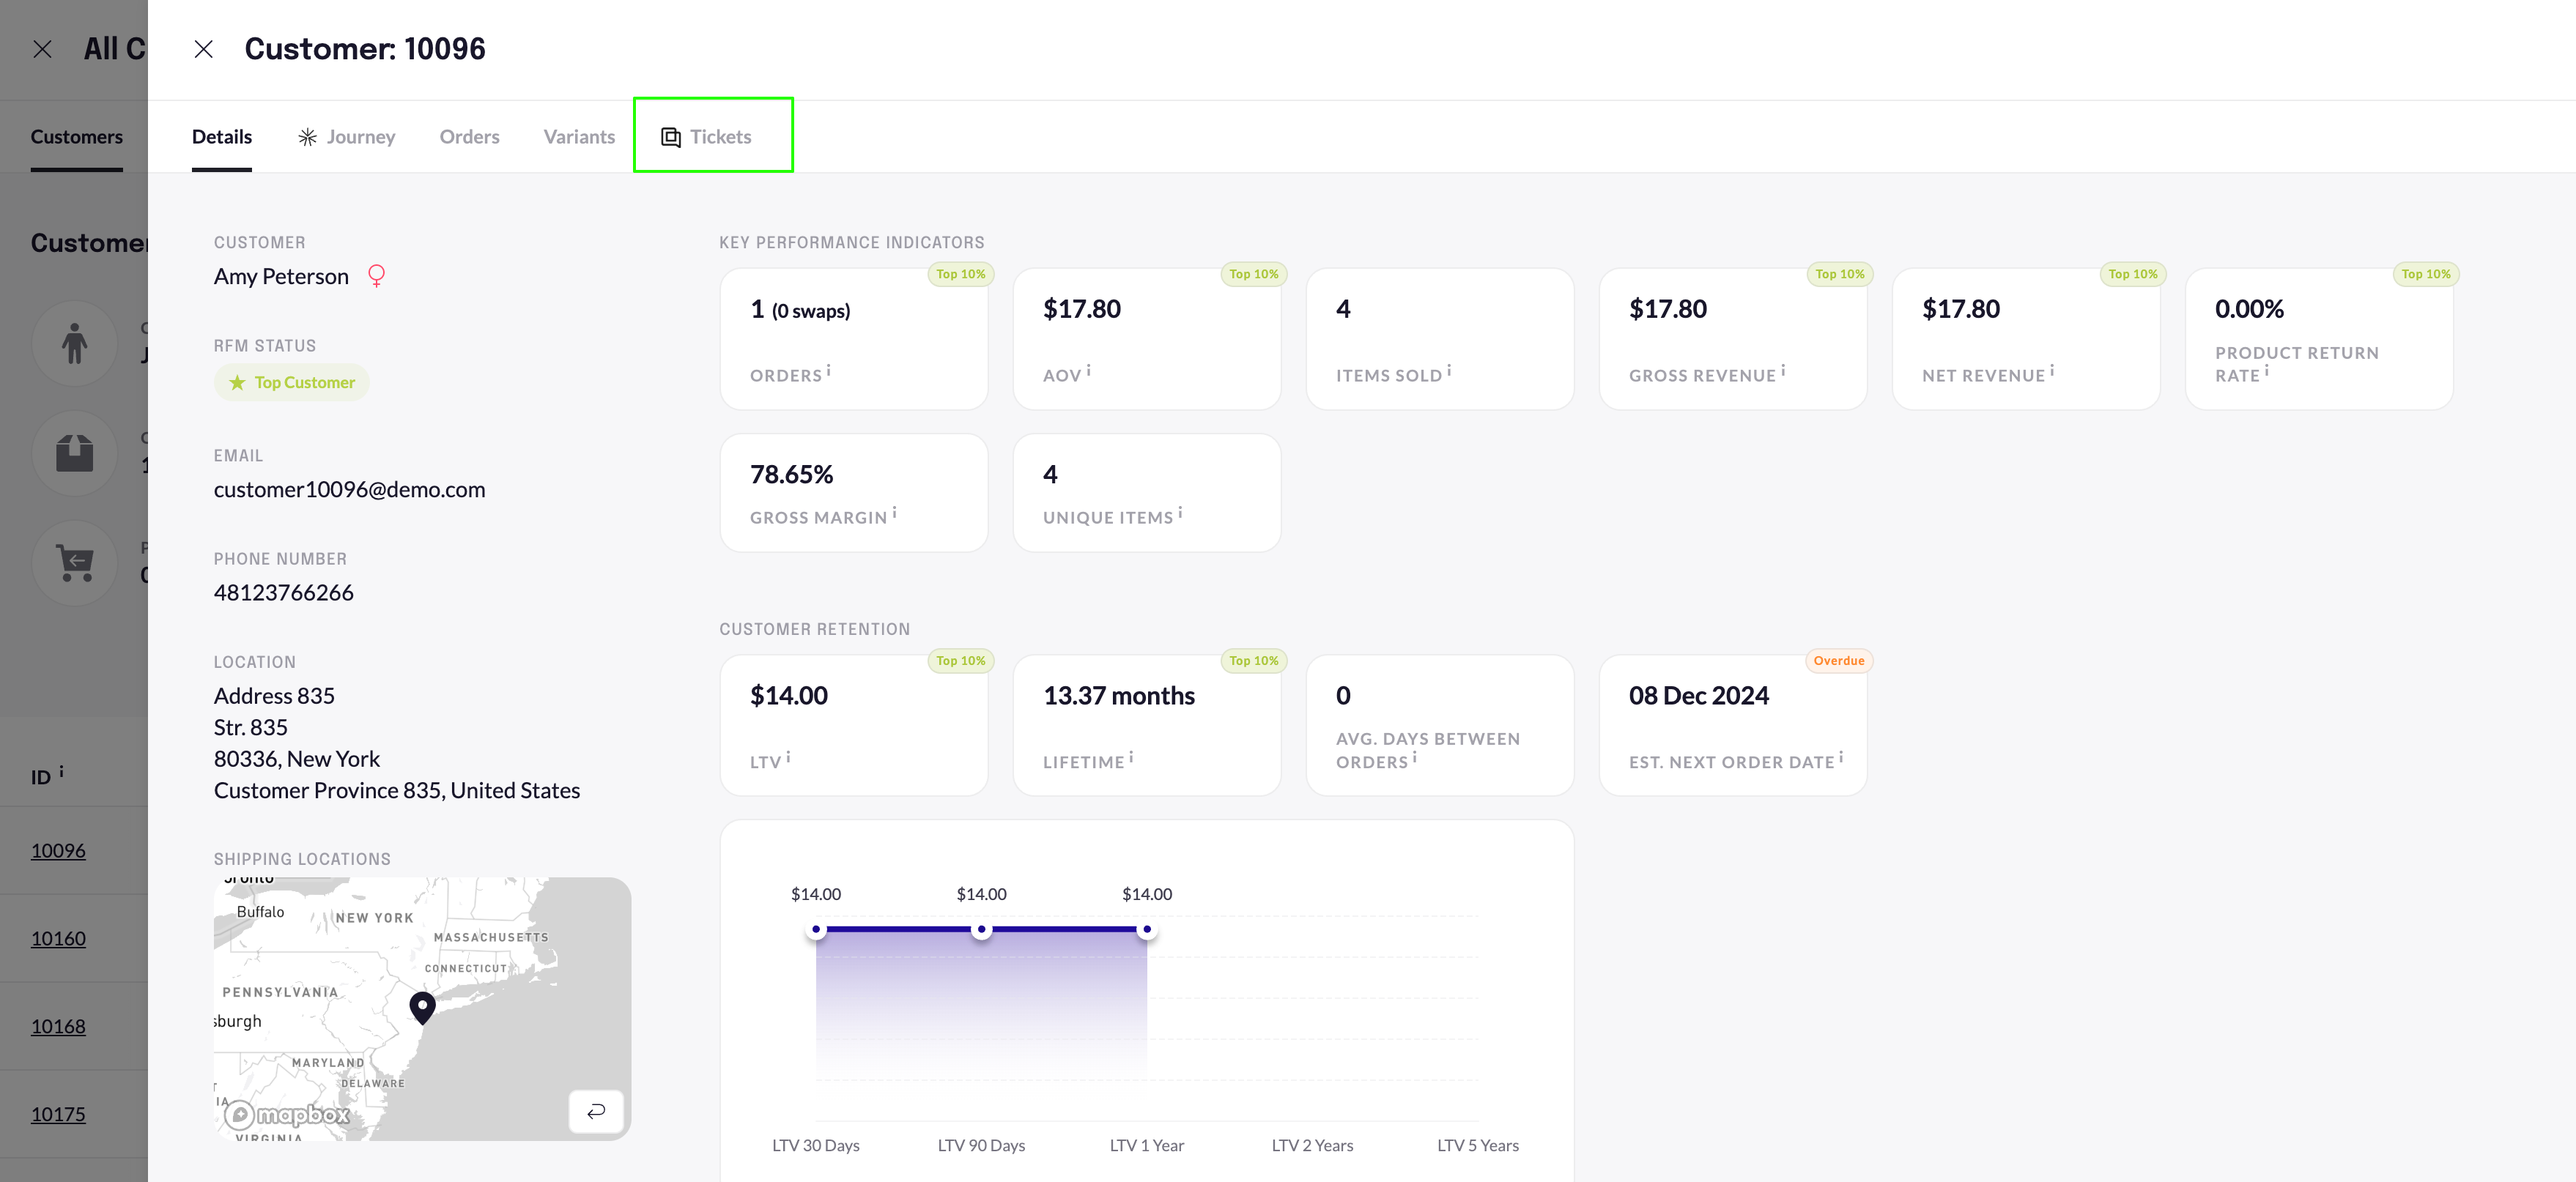The image size is (2576, 1182).
Task: Click the Gross Margin info icon
Action: pyautogui.click(x=894, y=512)
